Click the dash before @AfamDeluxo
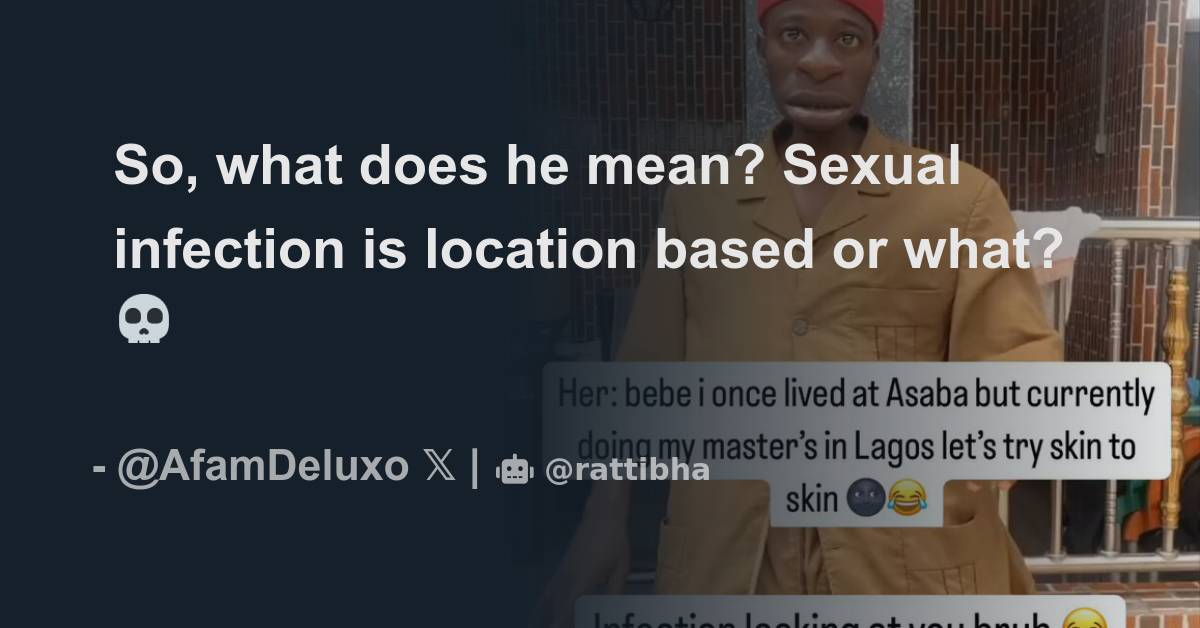 pyautogui.click(x=100, y=467)
